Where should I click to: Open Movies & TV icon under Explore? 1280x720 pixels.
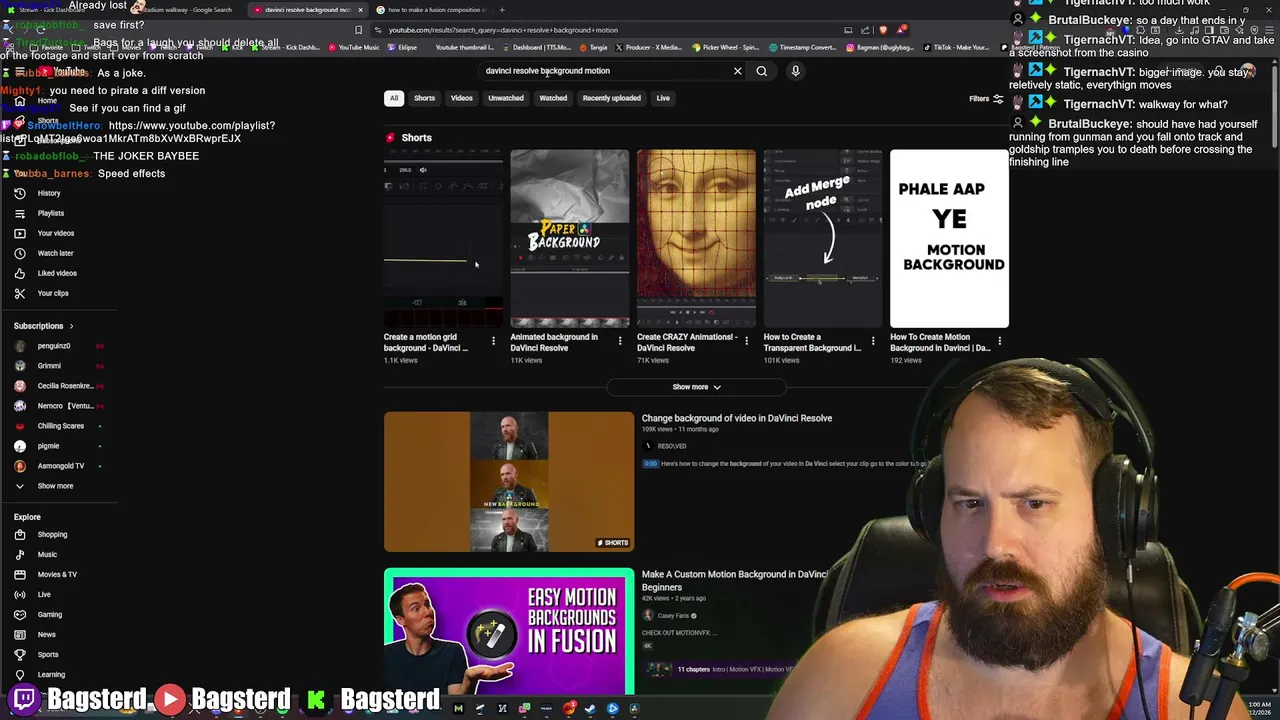tap(19, 574)
